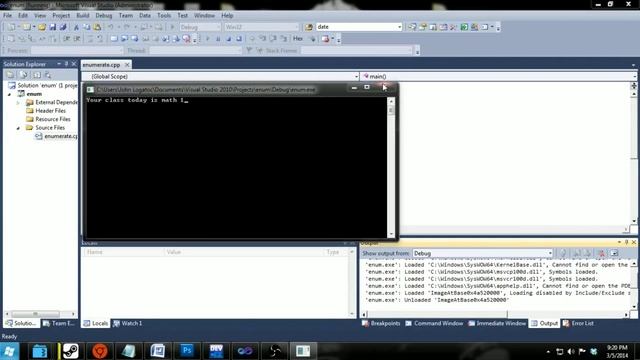Switch to the Watch 1 tab
Image resolution: width=640 pixels, height=360 pixels.
coord(128,323)
